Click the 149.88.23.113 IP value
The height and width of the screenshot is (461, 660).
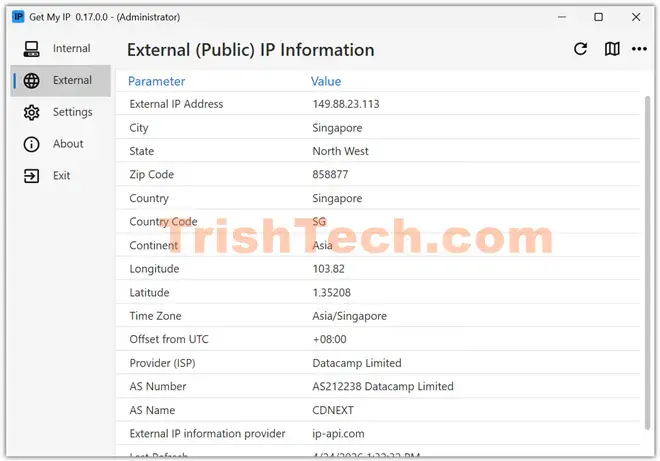pyautogui.click(x=346, y=104)
